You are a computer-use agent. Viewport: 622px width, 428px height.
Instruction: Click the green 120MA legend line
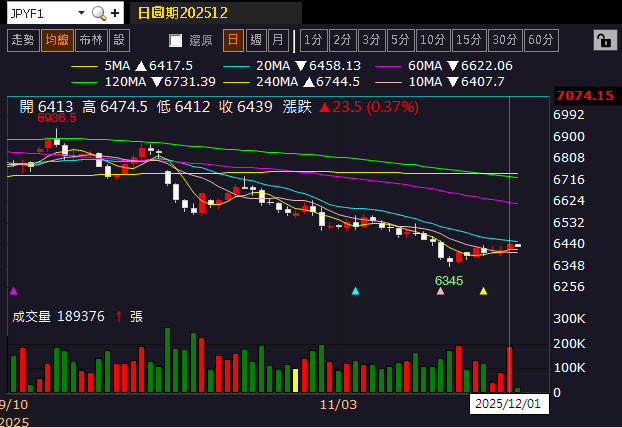[x=86, y=81]
